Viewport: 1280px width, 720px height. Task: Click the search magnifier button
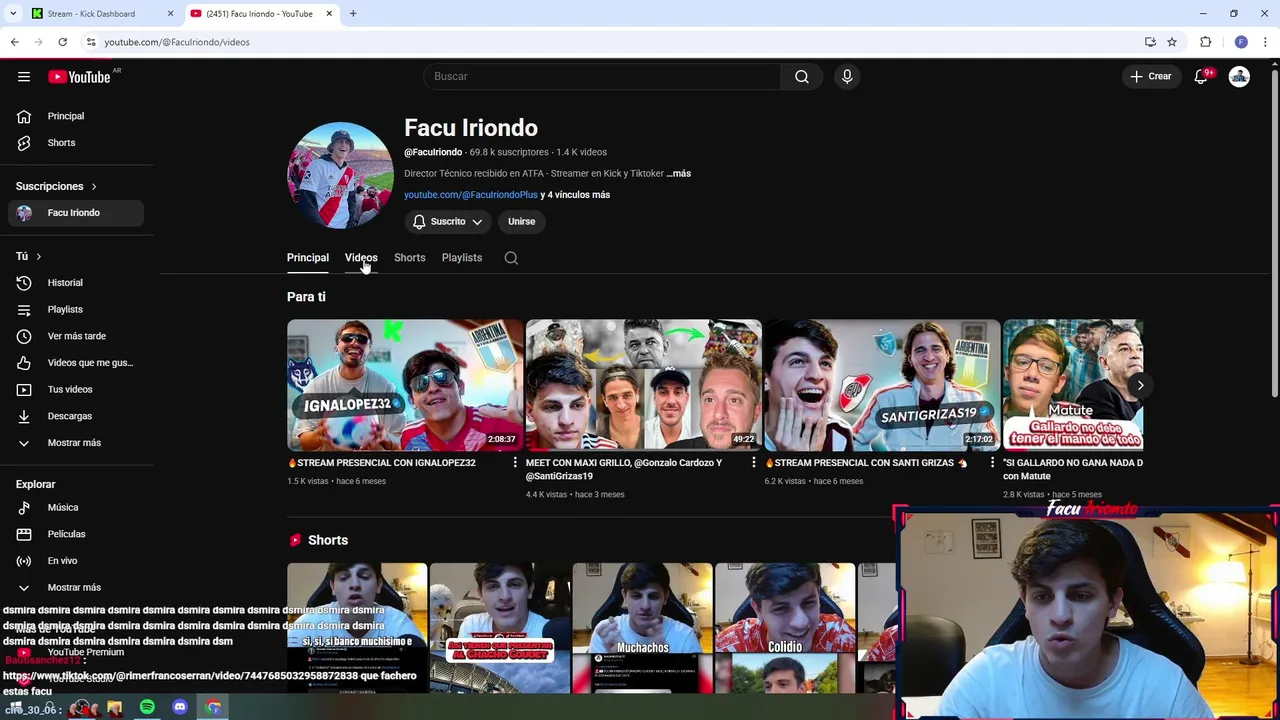(x=802, y=77)
